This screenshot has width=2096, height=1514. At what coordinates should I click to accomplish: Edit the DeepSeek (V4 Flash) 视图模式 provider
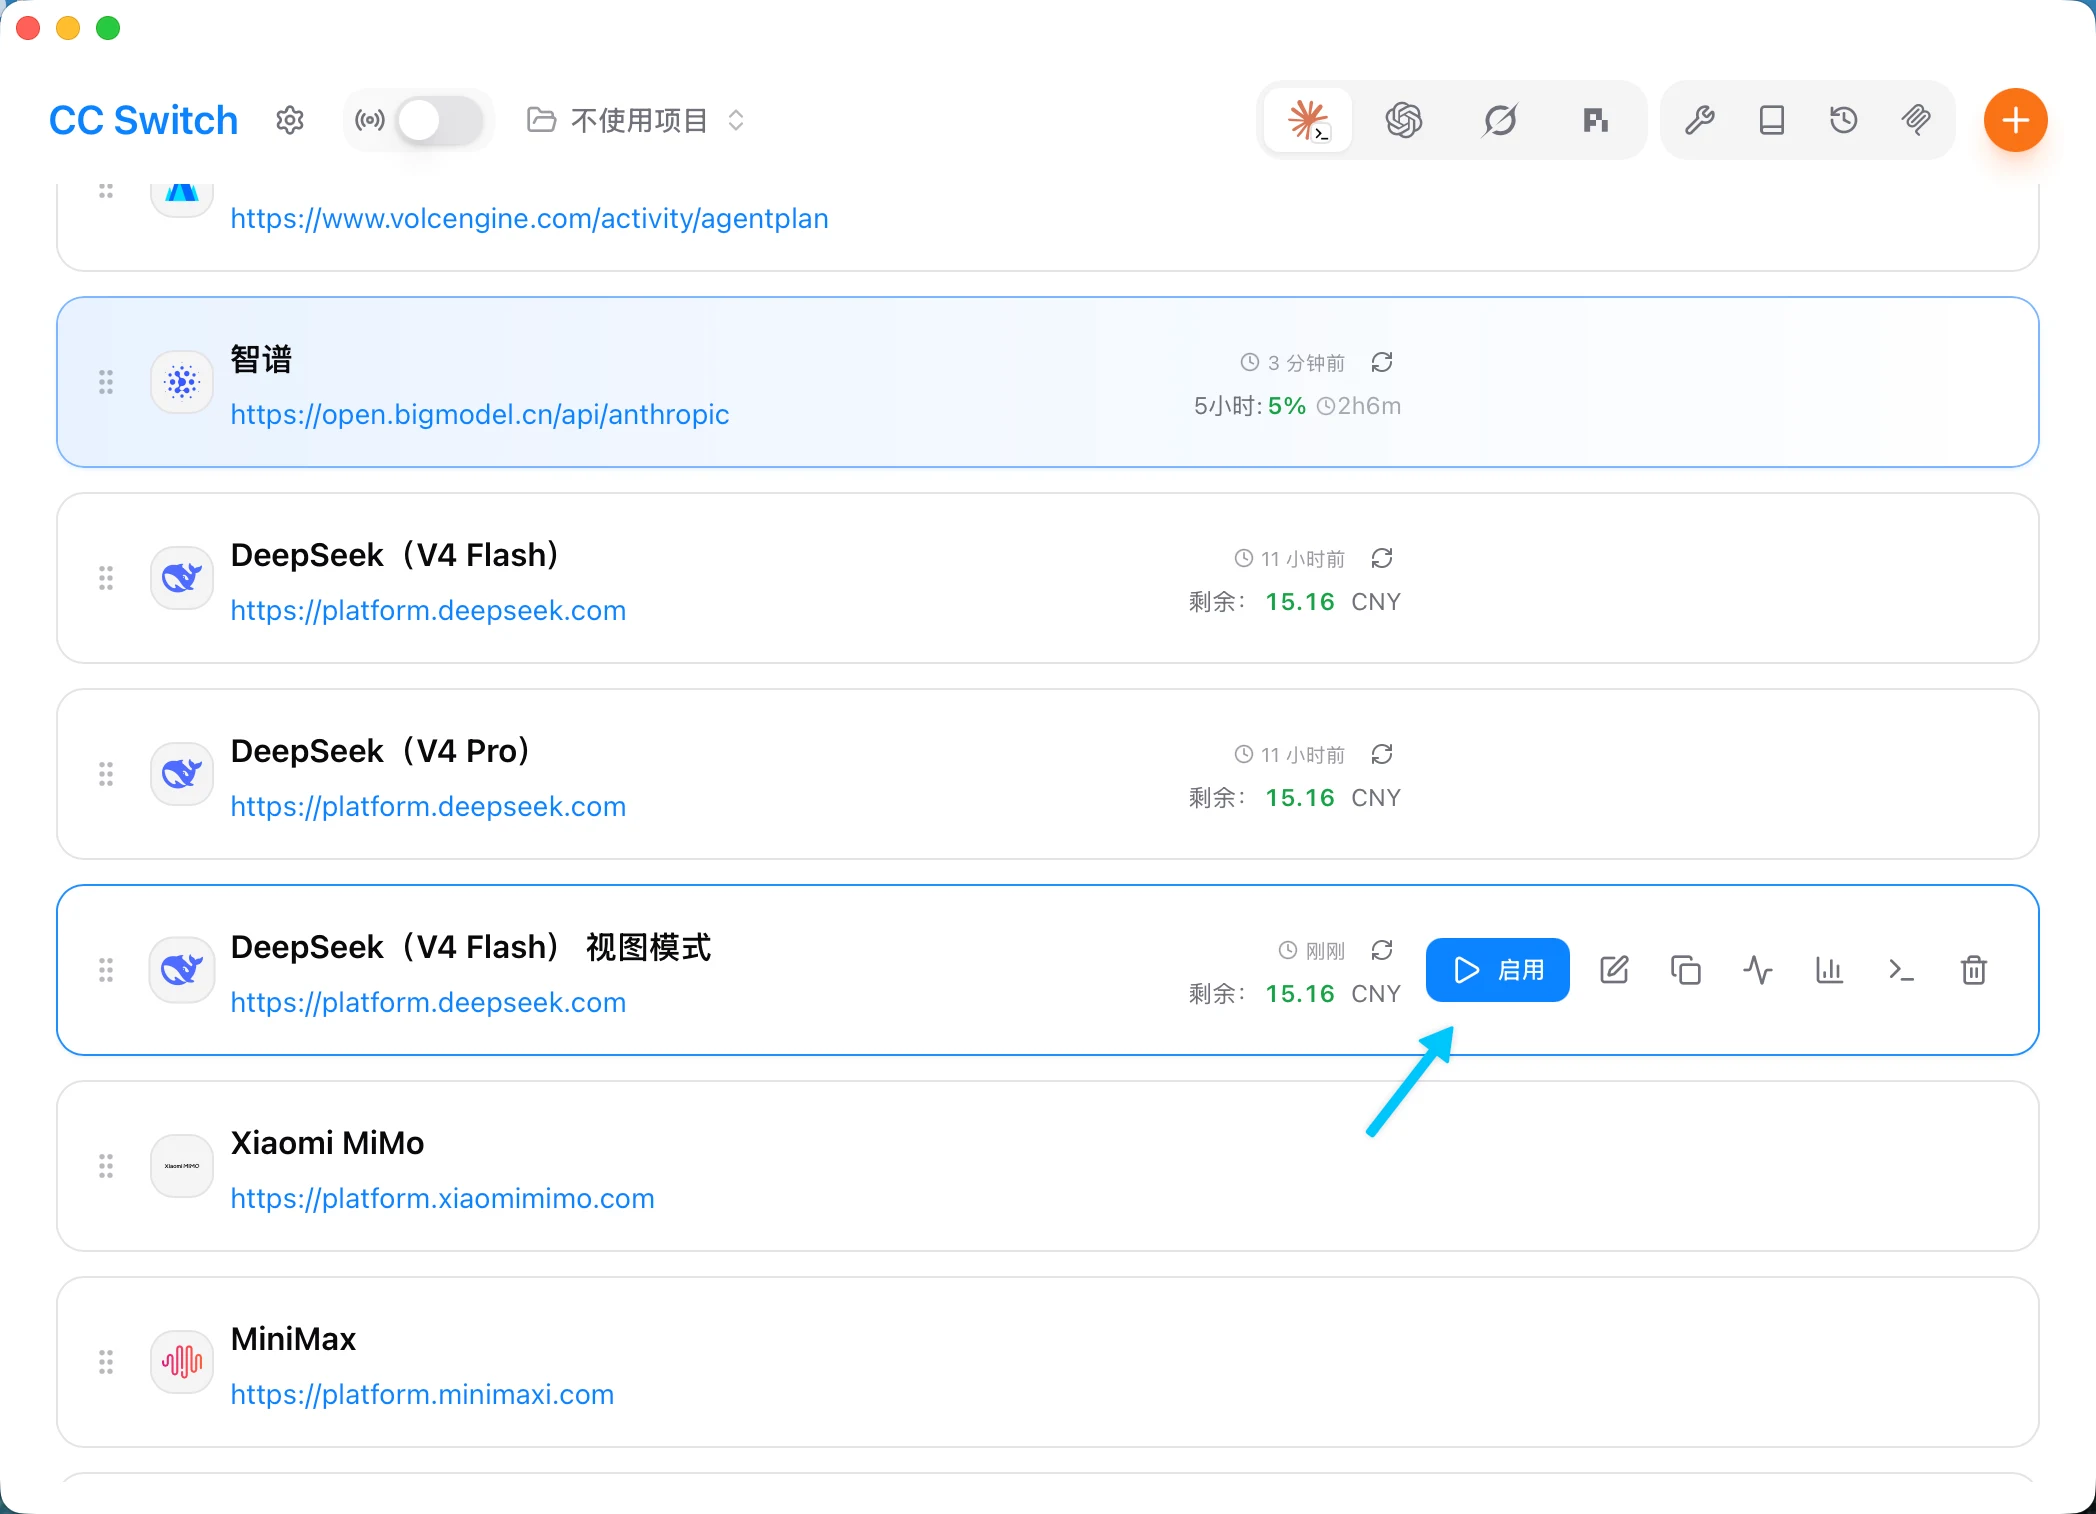click(1614, 970)
